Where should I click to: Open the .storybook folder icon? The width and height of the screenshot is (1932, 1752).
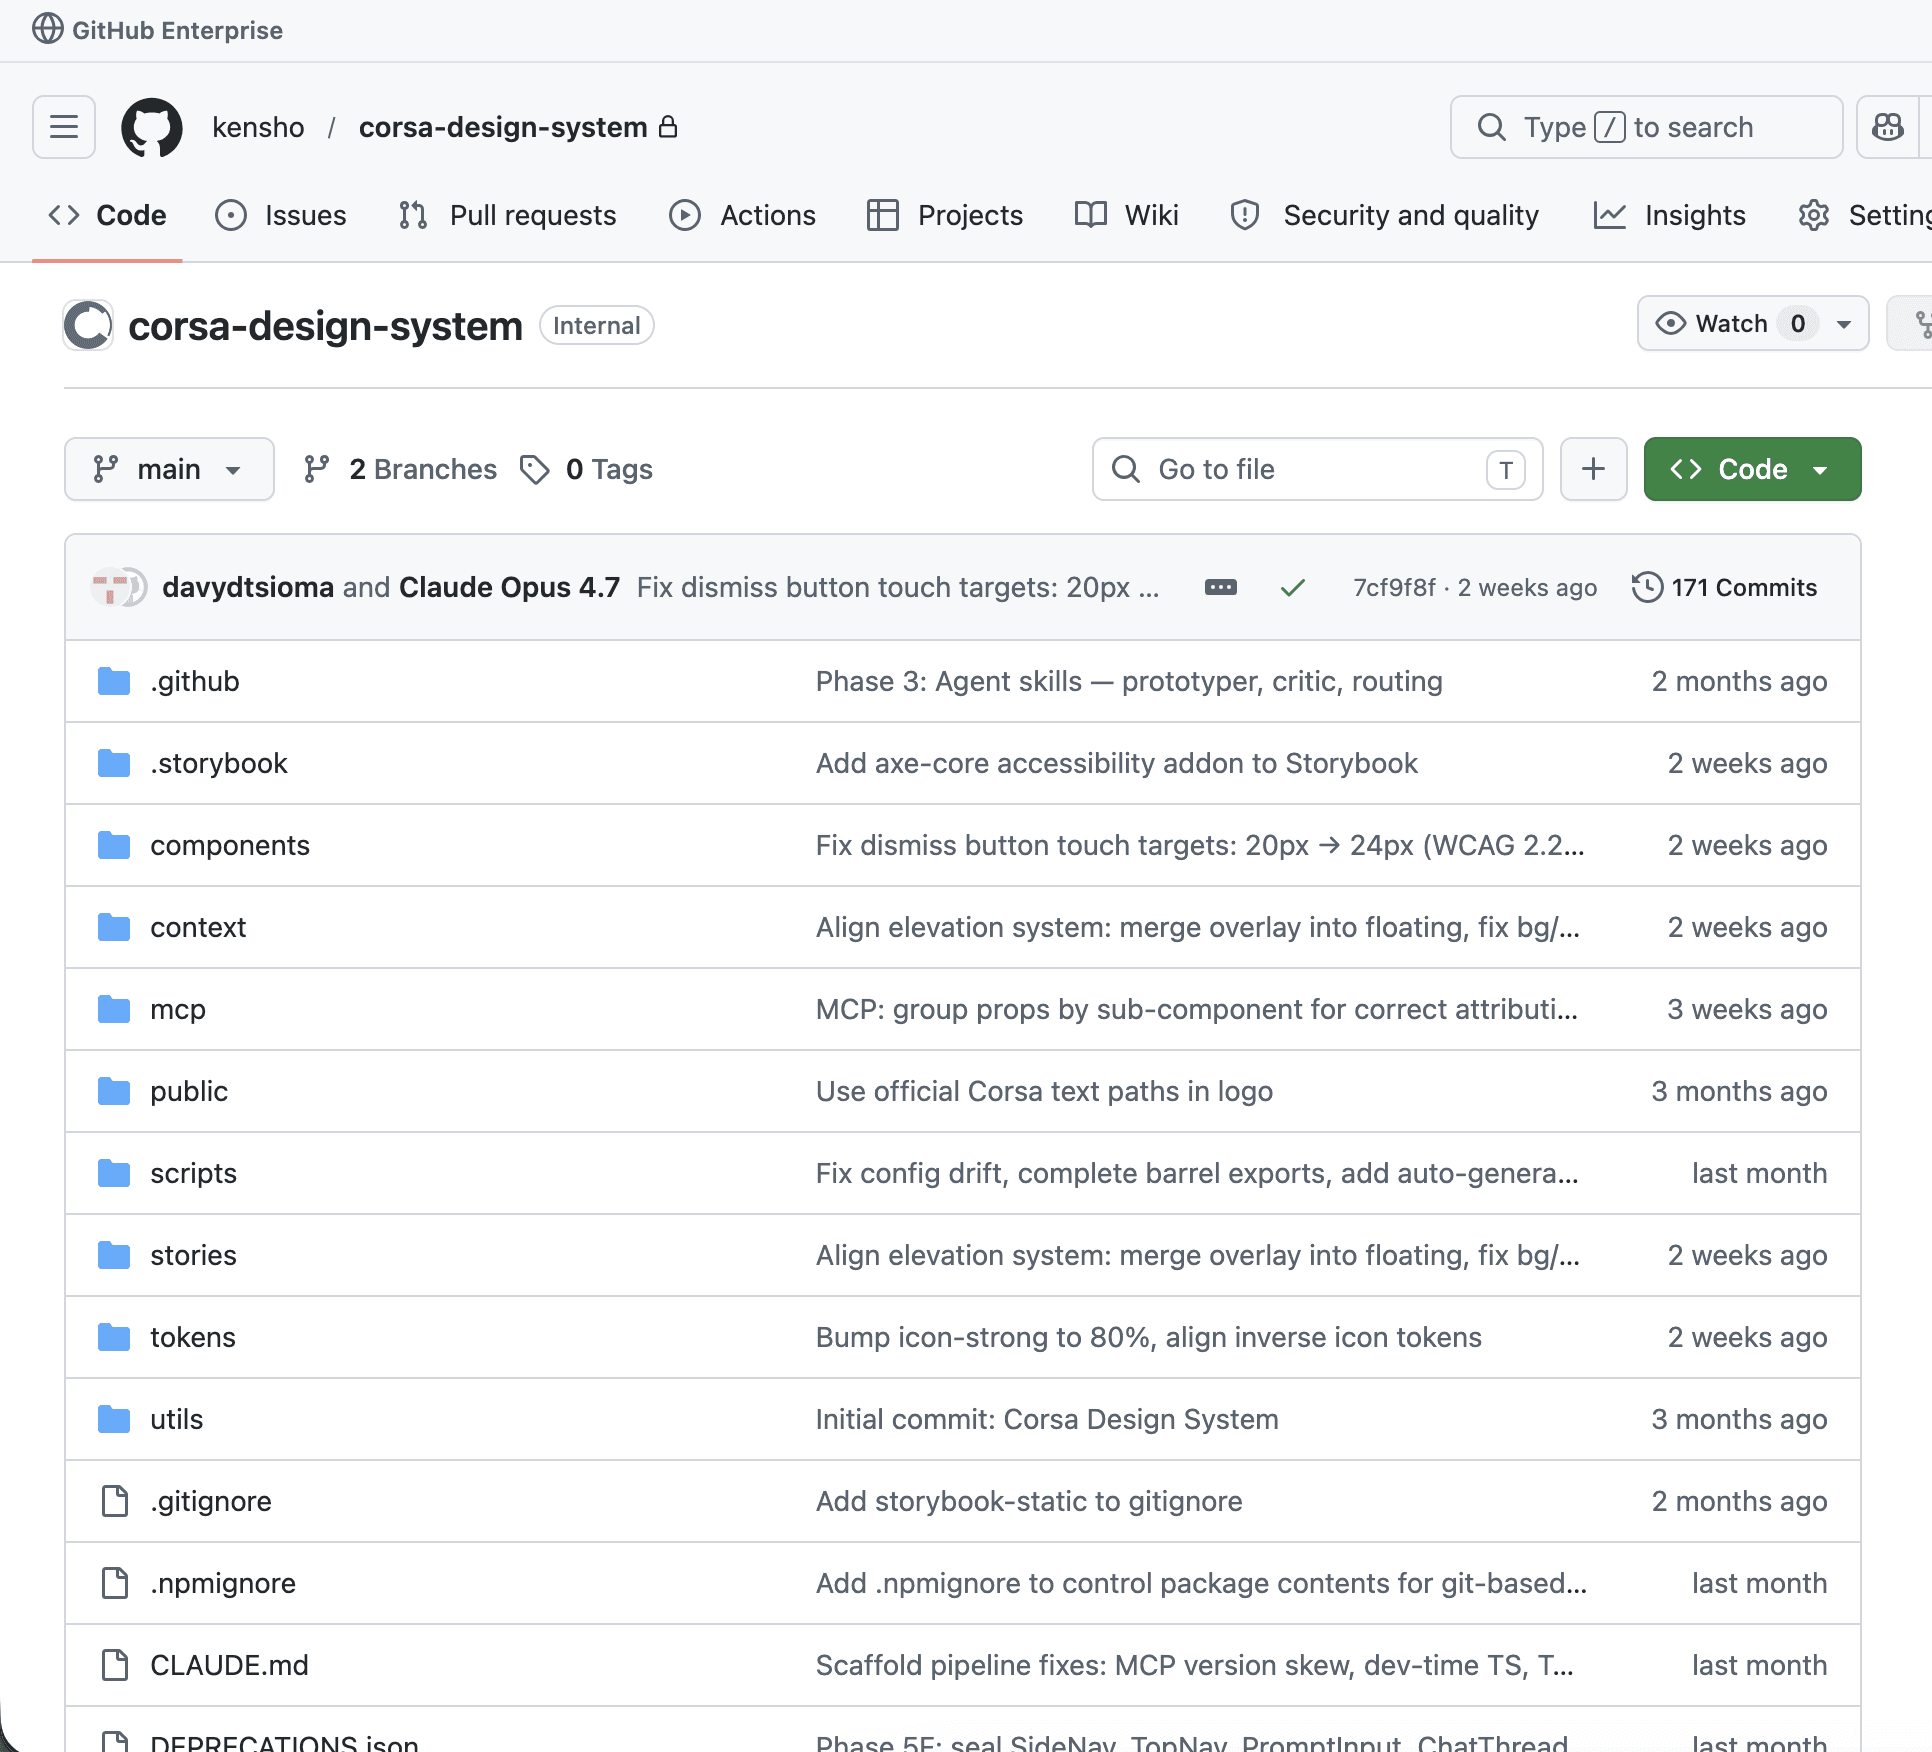click(x=114, y=763)
